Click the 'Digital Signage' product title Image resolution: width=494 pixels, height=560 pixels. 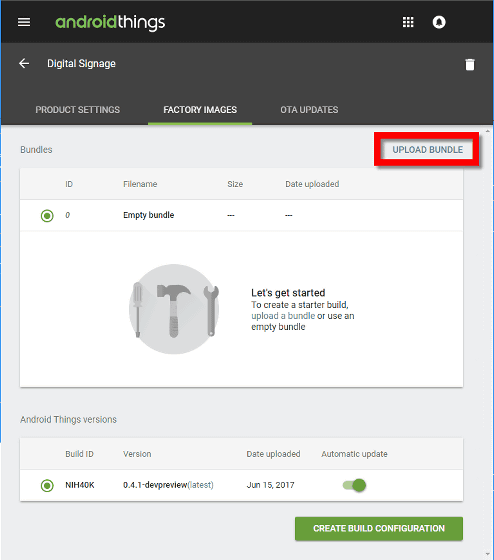tap(81, 64)
